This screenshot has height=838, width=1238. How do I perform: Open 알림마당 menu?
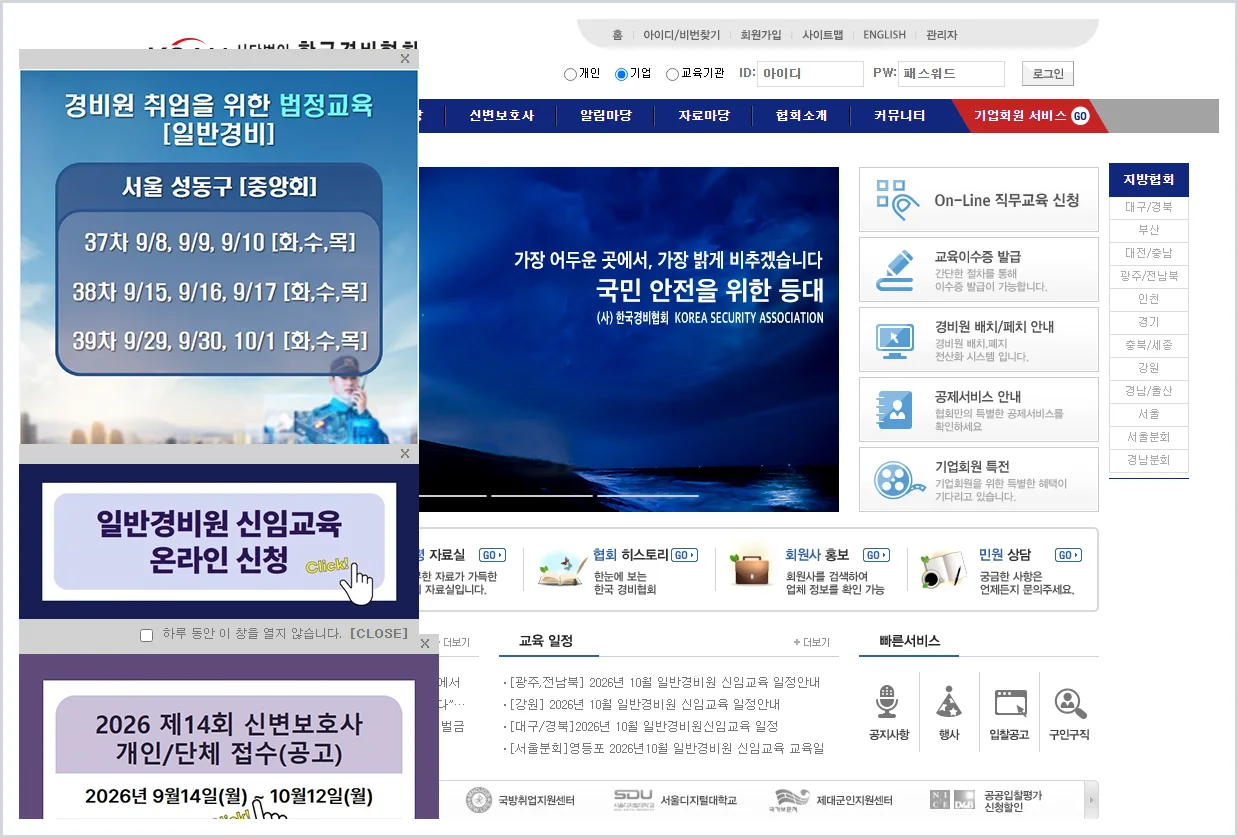[606, 116]
